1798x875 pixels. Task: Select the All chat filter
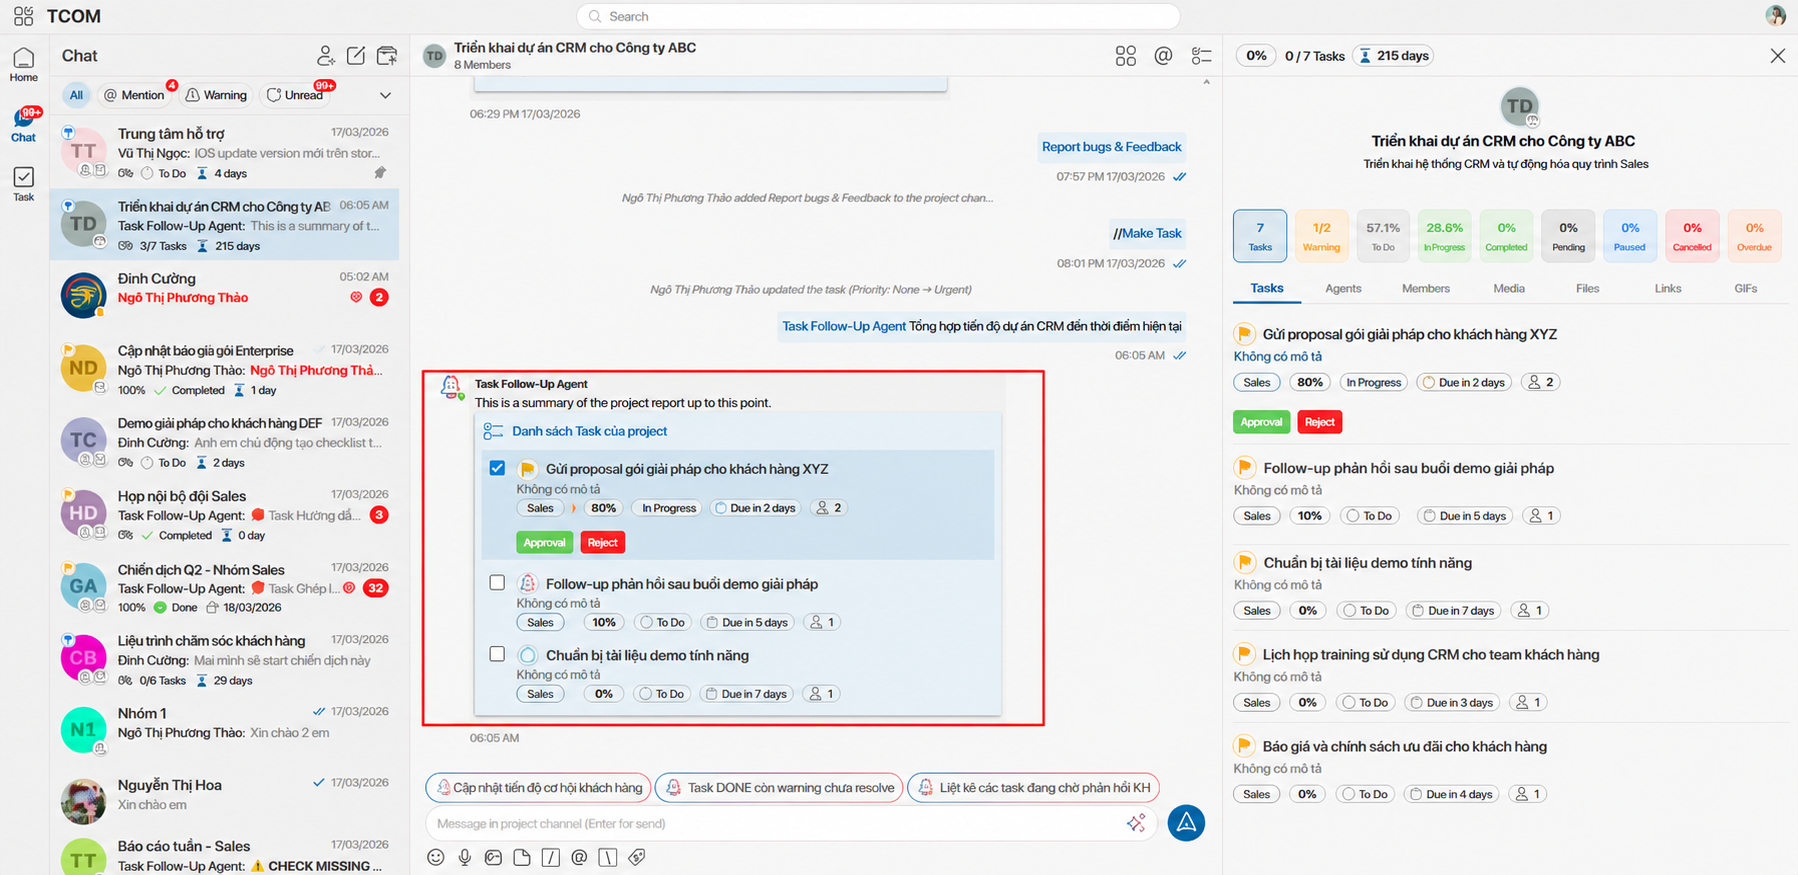tap(76, 95)
